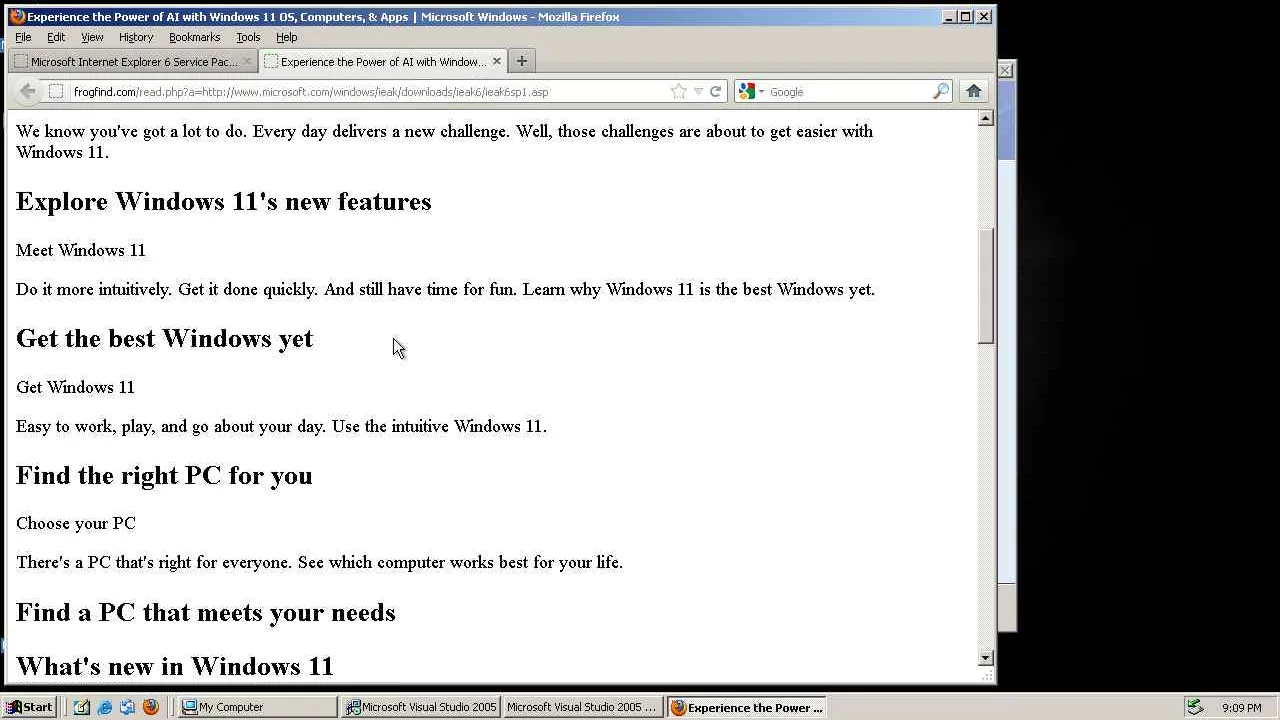Image resolution: width=1280 pixels, height=720 pixels.
Task: Click the vertical scrollbar thumb
Action: (986, 286)
